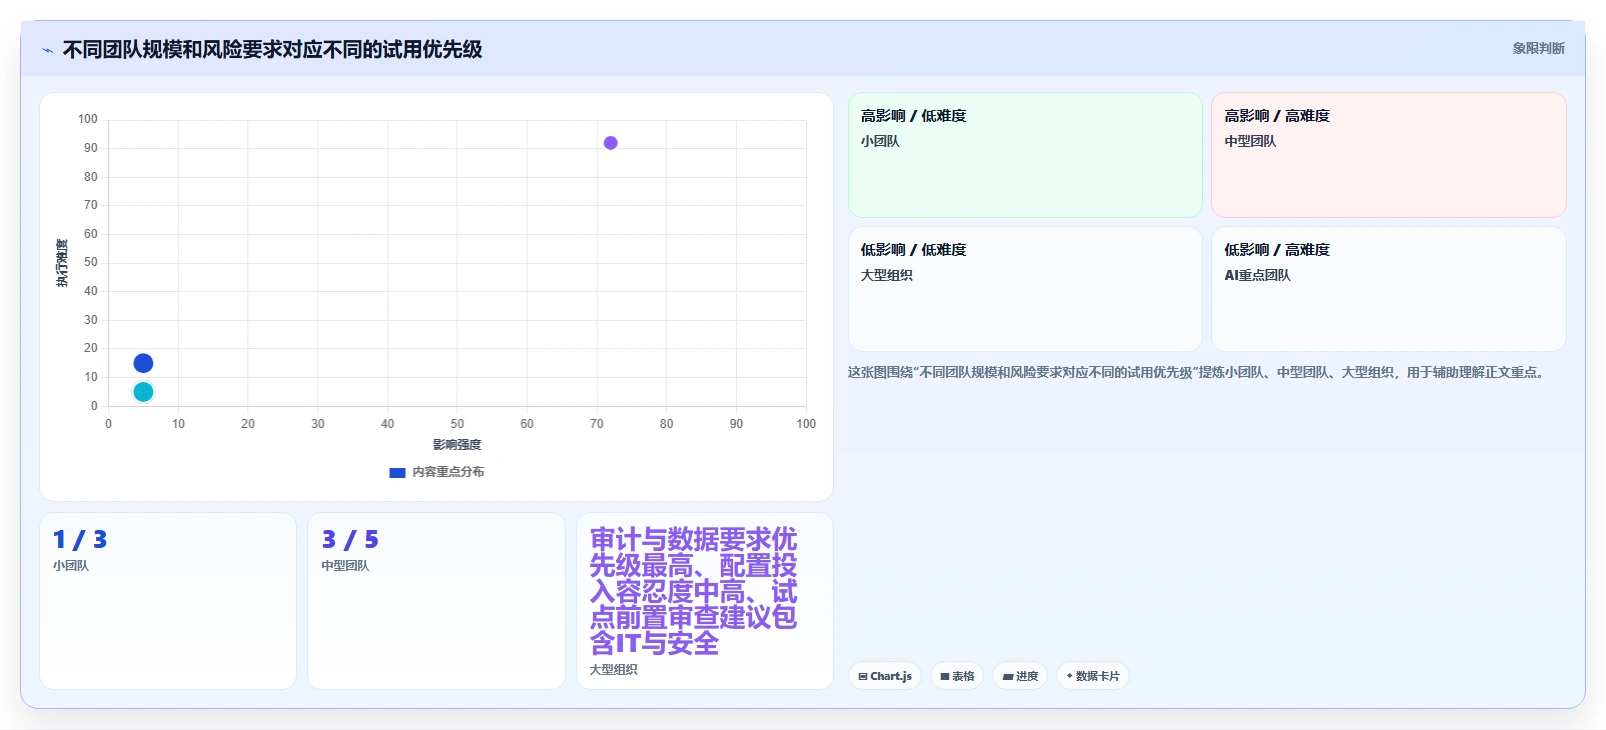Click the 3 / 5 stat value
Viewport: 1606px width, 730px height.
(x=350, y=540)
